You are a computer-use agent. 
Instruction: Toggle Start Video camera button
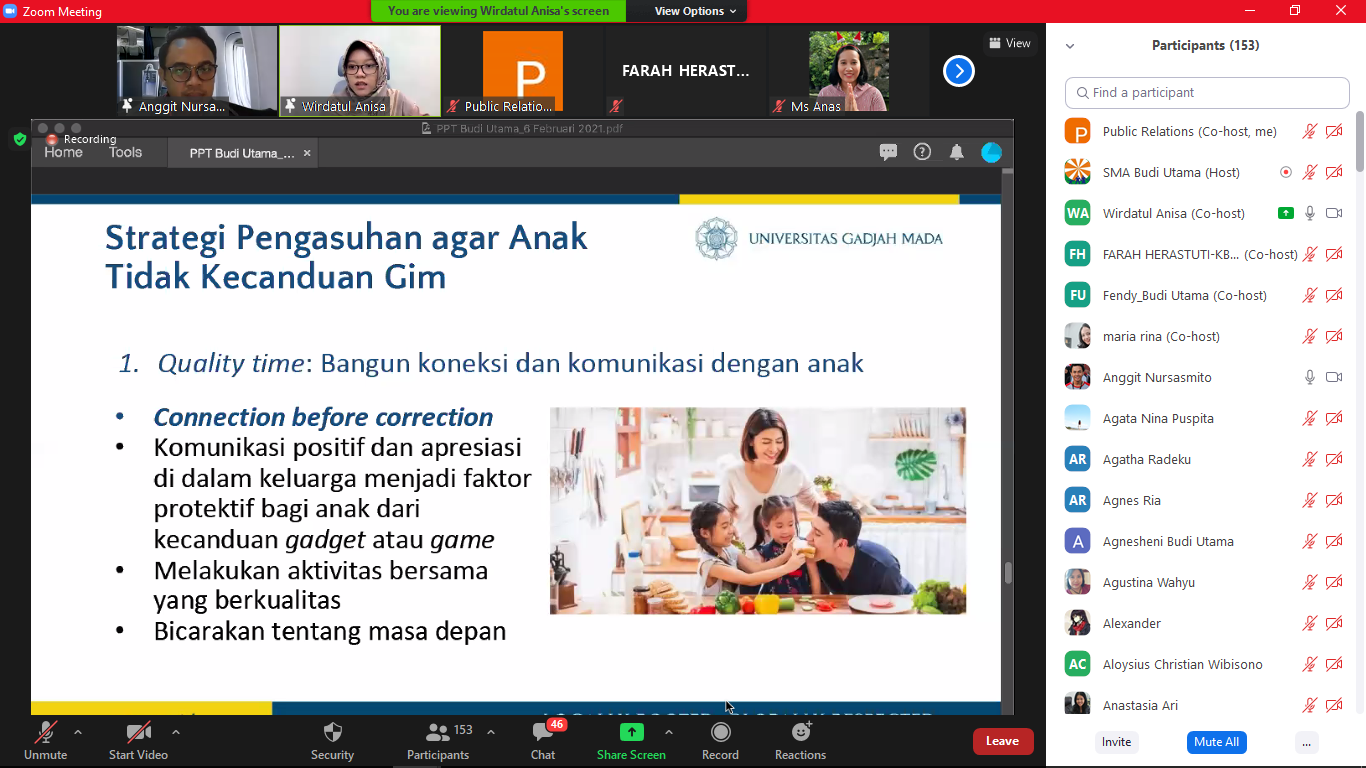click(138, 732)
